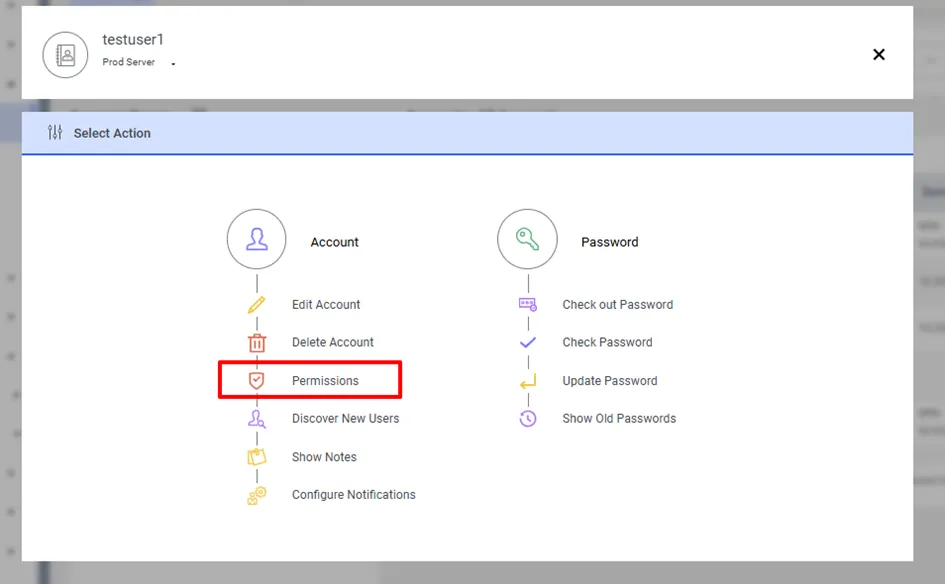Click the user search icon beside Discover New Users

point(257,418)
